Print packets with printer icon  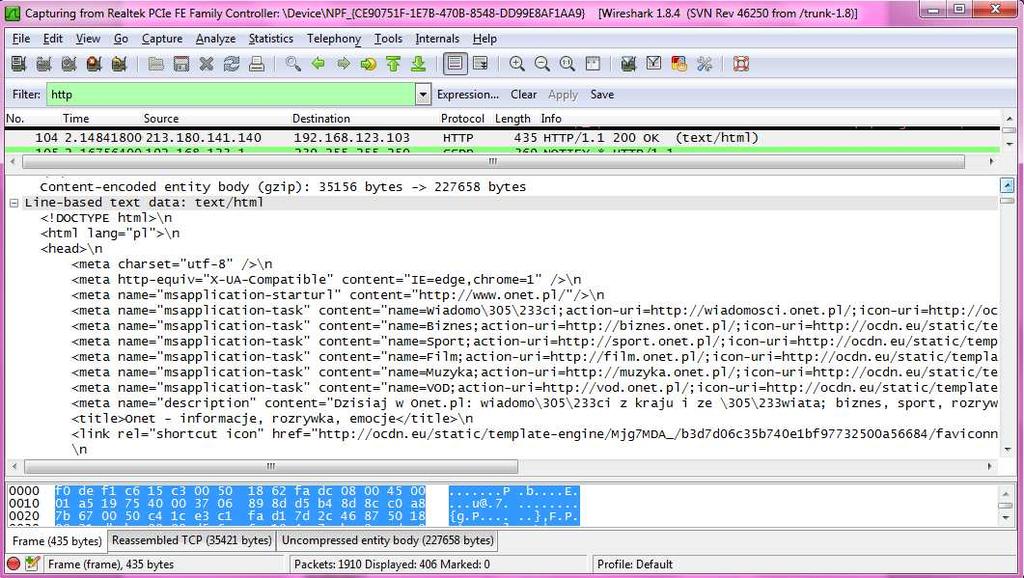[x=257, y=64]
